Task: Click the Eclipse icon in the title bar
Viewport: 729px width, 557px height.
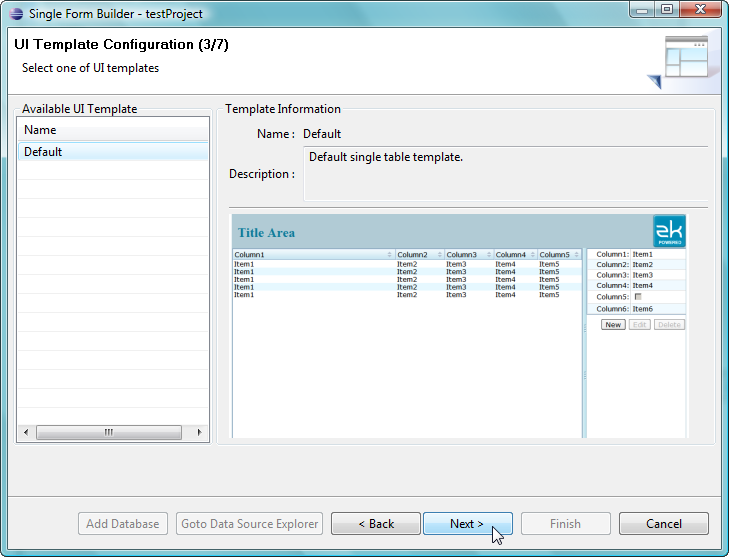Action: coord(15,14)
